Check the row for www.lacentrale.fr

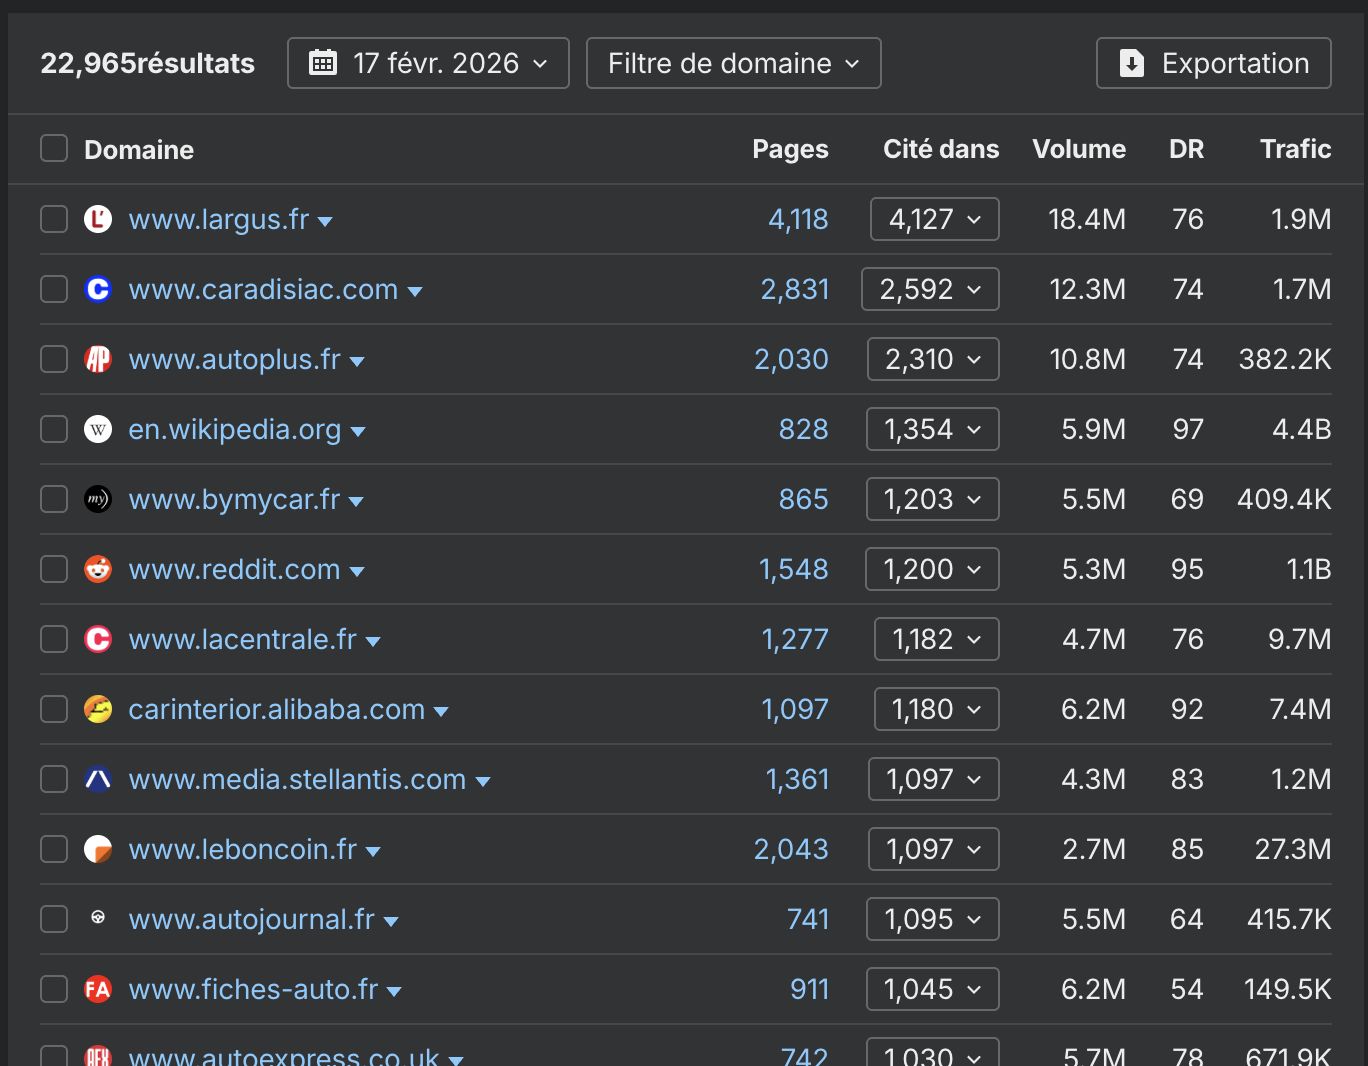53,638
